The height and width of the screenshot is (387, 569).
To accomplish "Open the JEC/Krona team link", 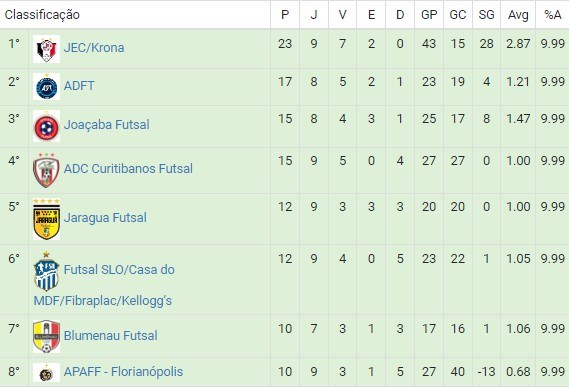I will [x=94, y=48].
